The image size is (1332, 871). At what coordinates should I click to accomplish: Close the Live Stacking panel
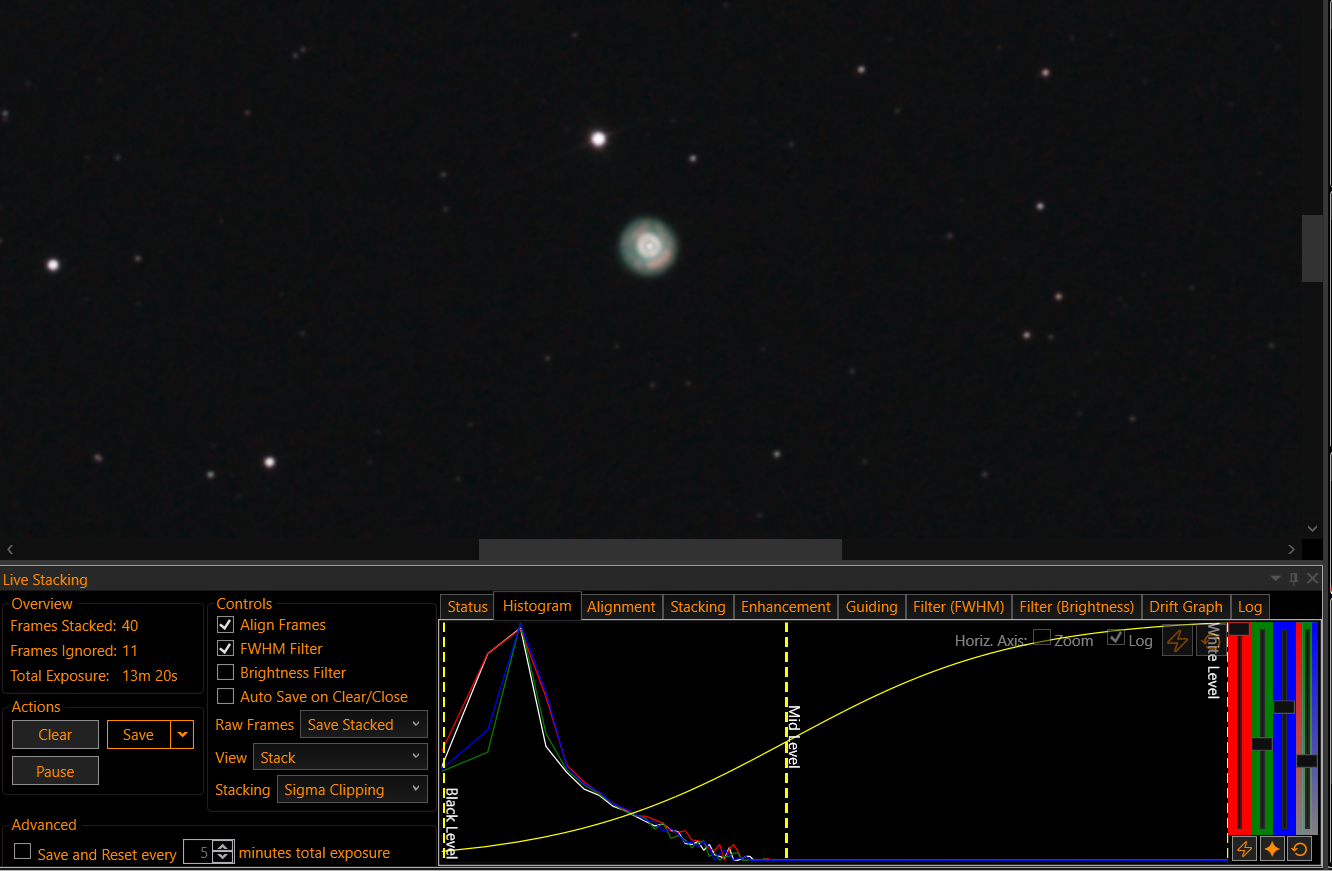[x=1313, y=579]
